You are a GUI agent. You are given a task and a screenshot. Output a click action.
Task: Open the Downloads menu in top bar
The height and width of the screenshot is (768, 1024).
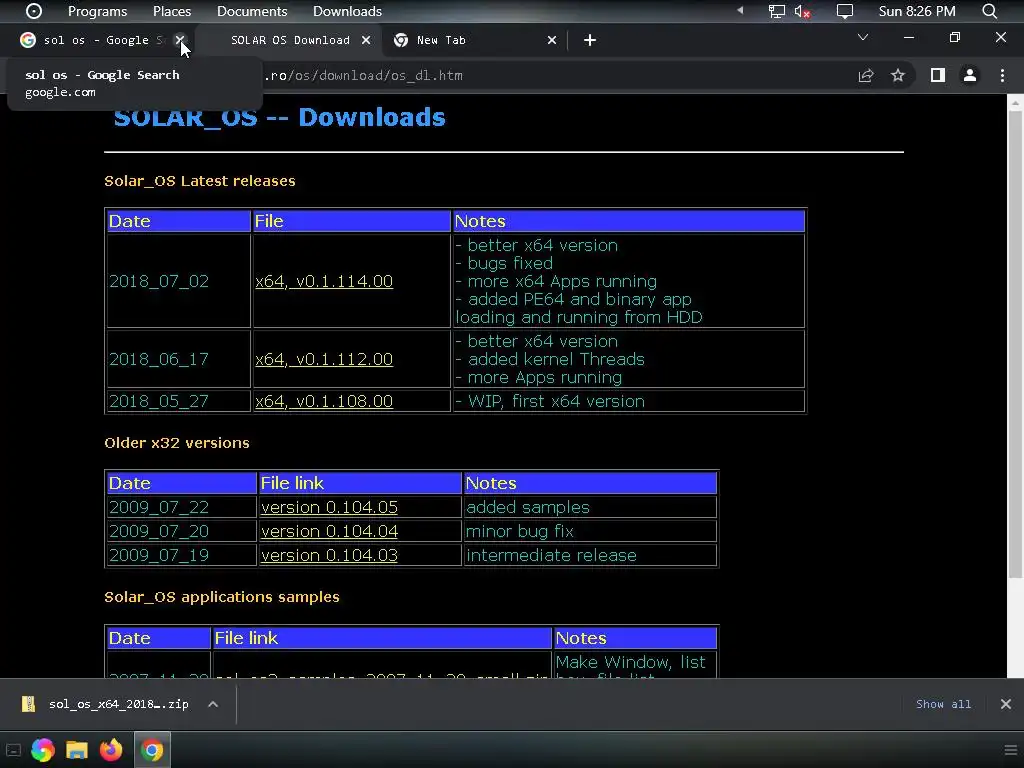(x=347, y=11)
